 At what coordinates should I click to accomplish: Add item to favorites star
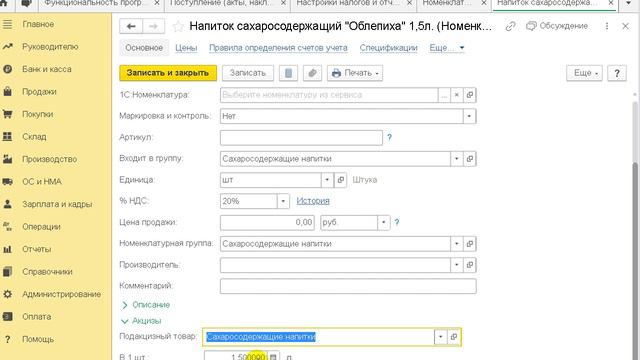[x=178, y=27]
